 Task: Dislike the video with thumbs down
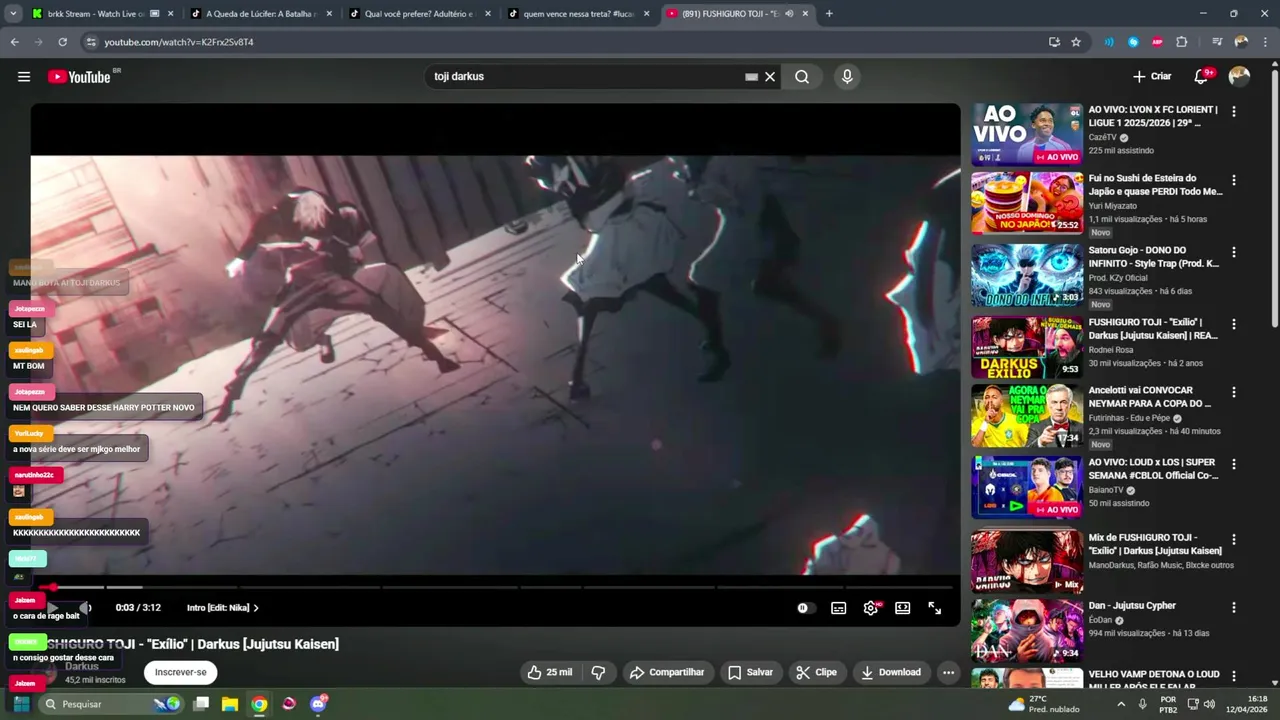[x=599, y=672]
